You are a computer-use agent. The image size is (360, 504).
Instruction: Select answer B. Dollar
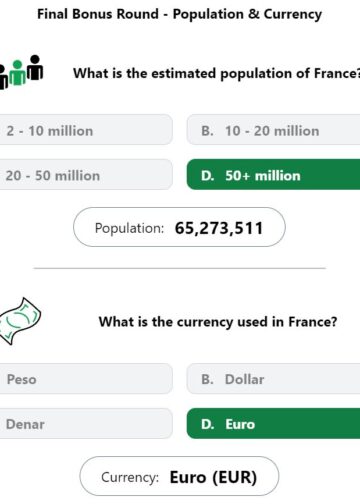[x=273, y=379]
